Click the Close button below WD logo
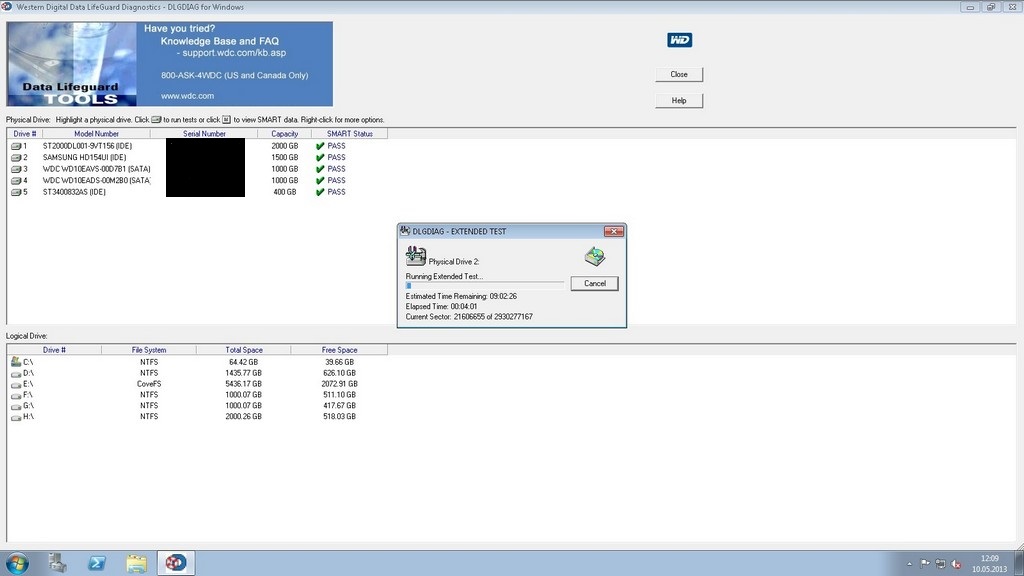This screenshot has width=1024, height=576. pyautogui.click(x=679, y=74)
